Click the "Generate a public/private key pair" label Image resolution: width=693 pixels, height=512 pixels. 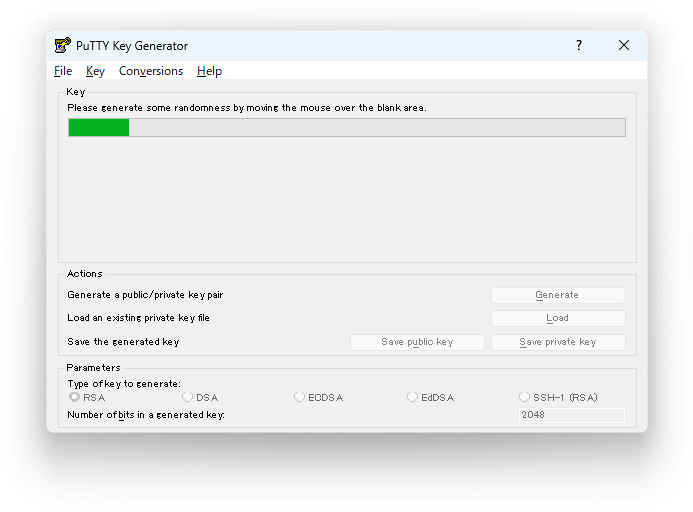click(x=145, y=295)
